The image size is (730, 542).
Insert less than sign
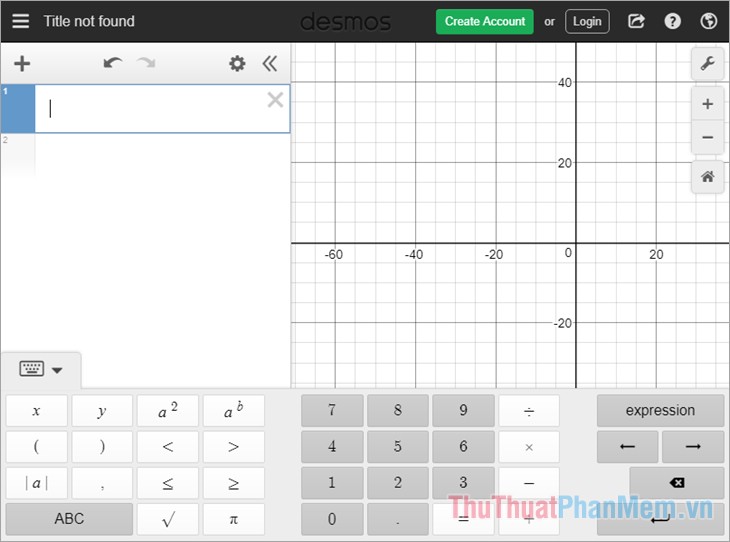(x=168, y=447)
